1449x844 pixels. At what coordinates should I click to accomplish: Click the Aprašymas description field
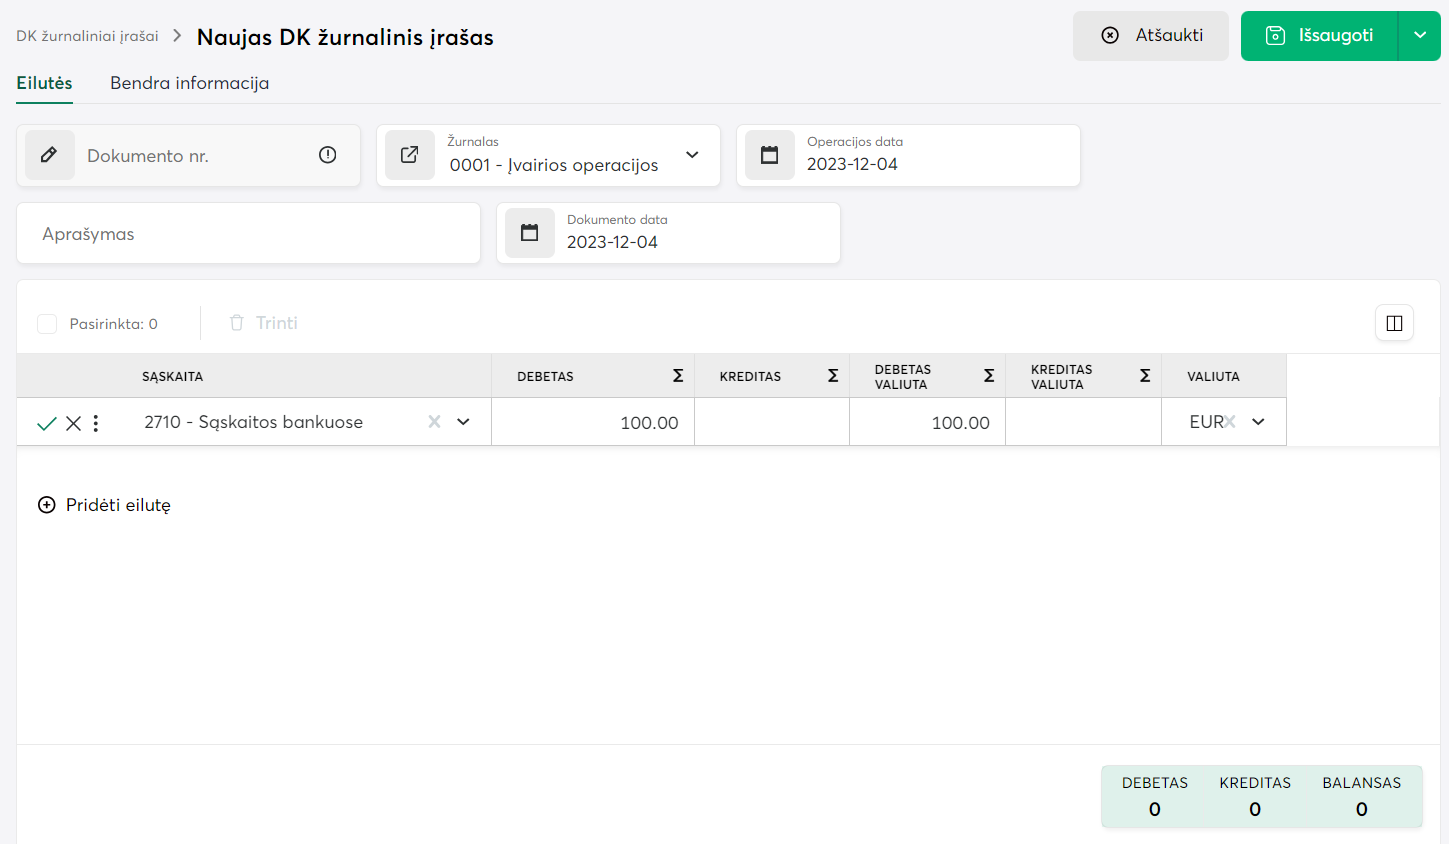tap(248, 234)
